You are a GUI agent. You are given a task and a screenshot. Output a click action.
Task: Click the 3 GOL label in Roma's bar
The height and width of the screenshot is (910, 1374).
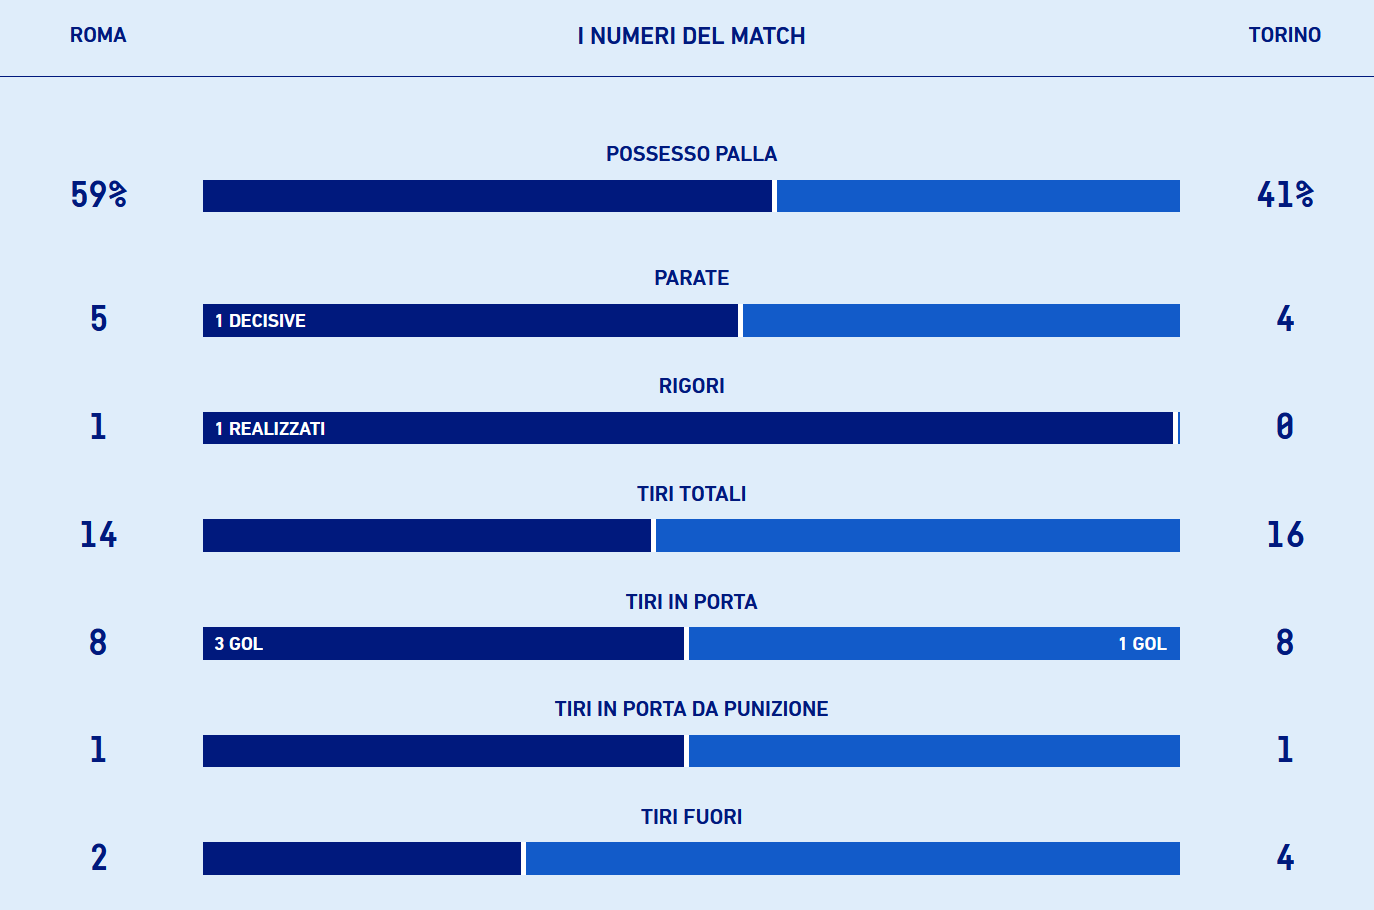[239, 644]
